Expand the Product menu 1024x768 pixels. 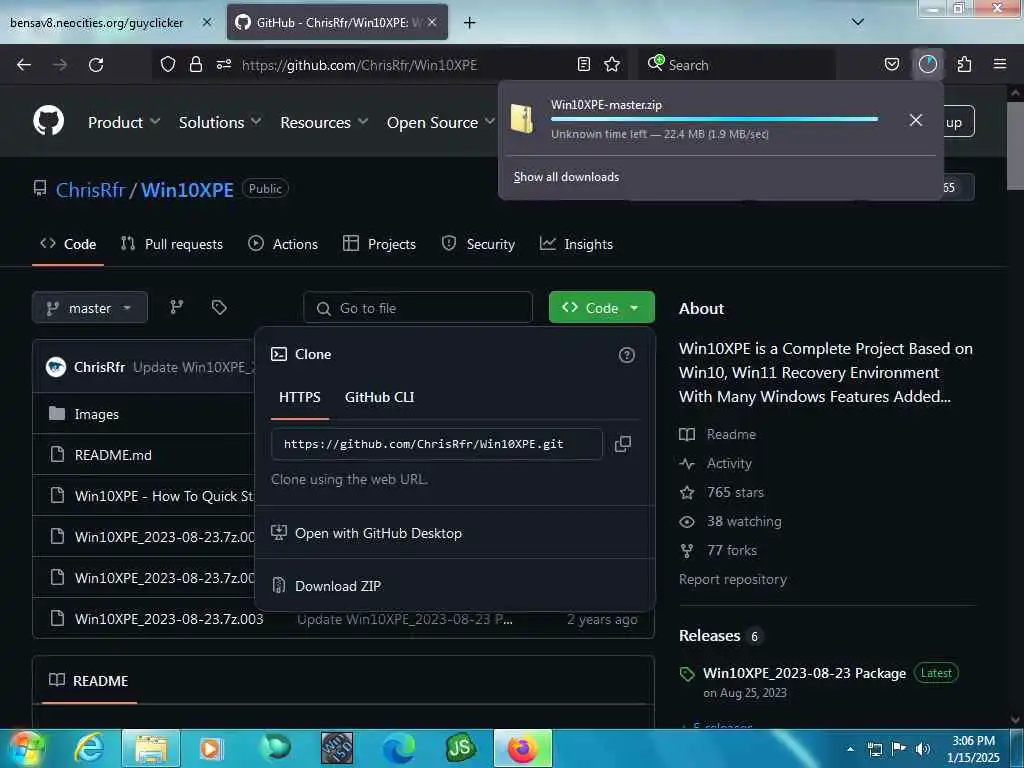(x=124, y=122)
